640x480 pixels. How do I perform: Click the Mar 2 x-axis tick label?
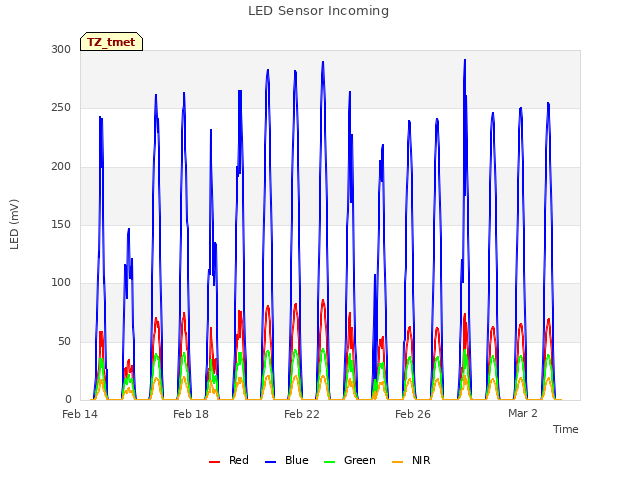pyautogui.click(x=523, y=413)
